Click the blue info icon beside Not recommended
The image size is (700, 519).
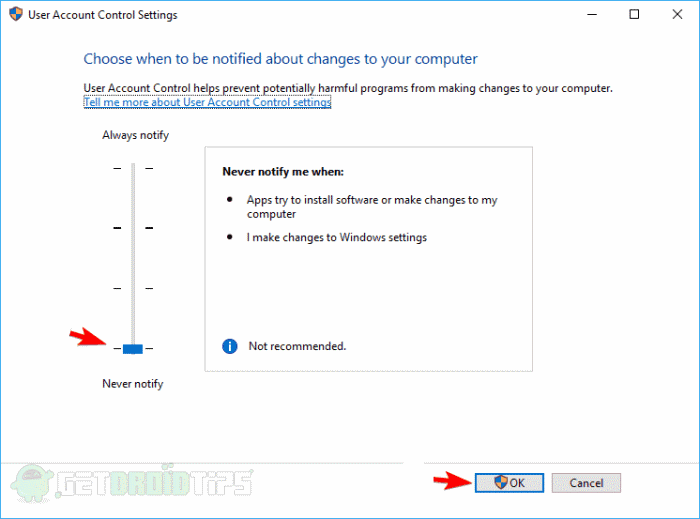pyautogui.click(x=229, y=346)
